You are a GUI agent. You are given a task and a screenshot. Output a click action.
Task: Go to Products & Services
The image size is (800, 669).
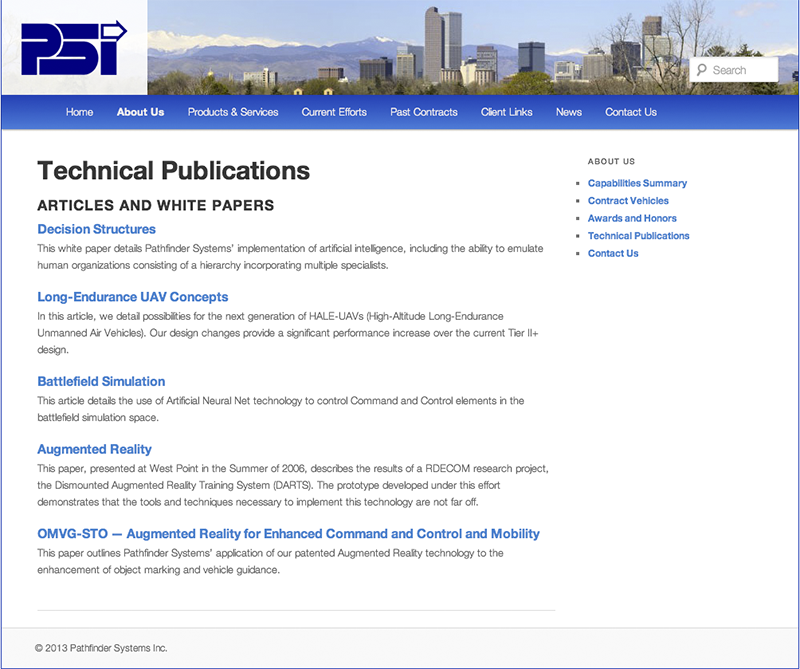233,112
